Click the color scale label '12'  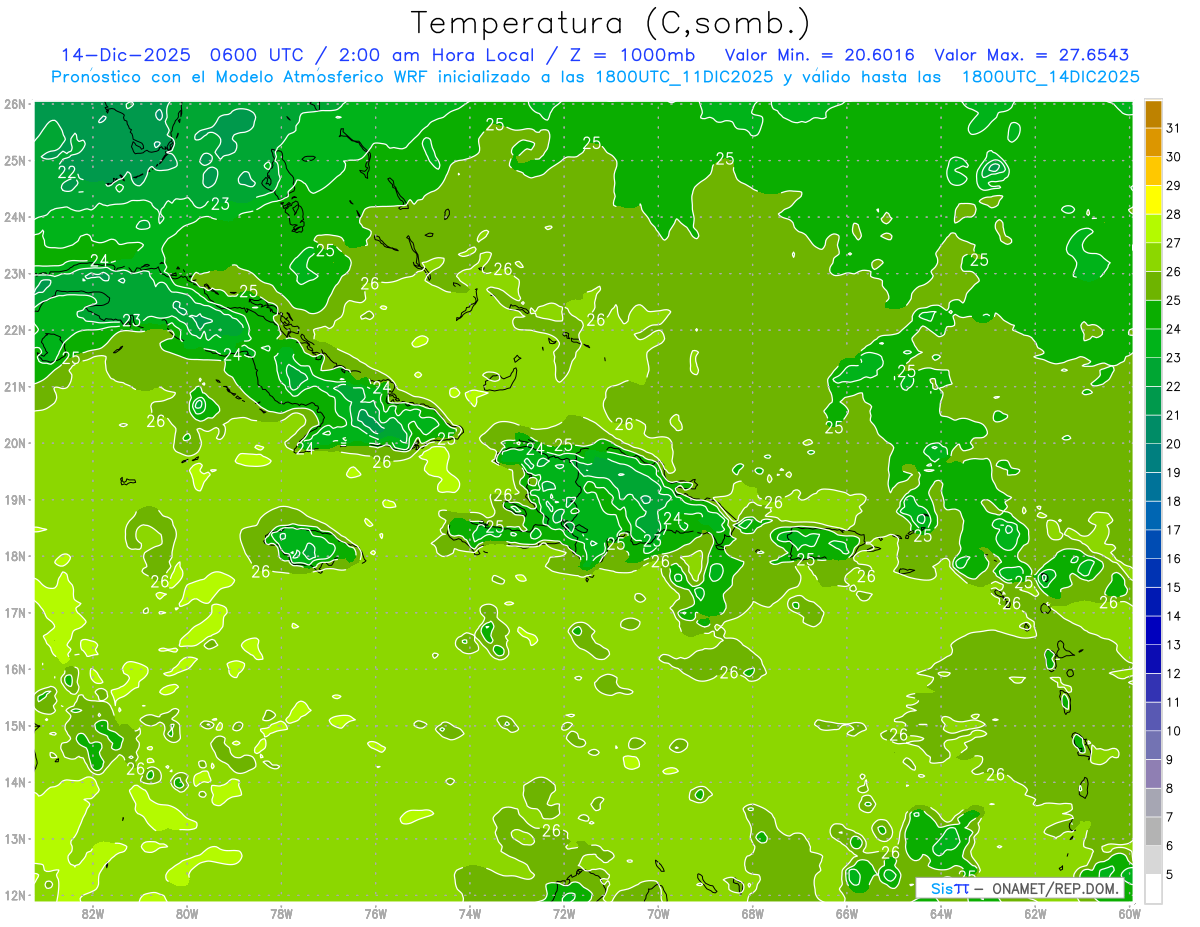[1173, 673]
